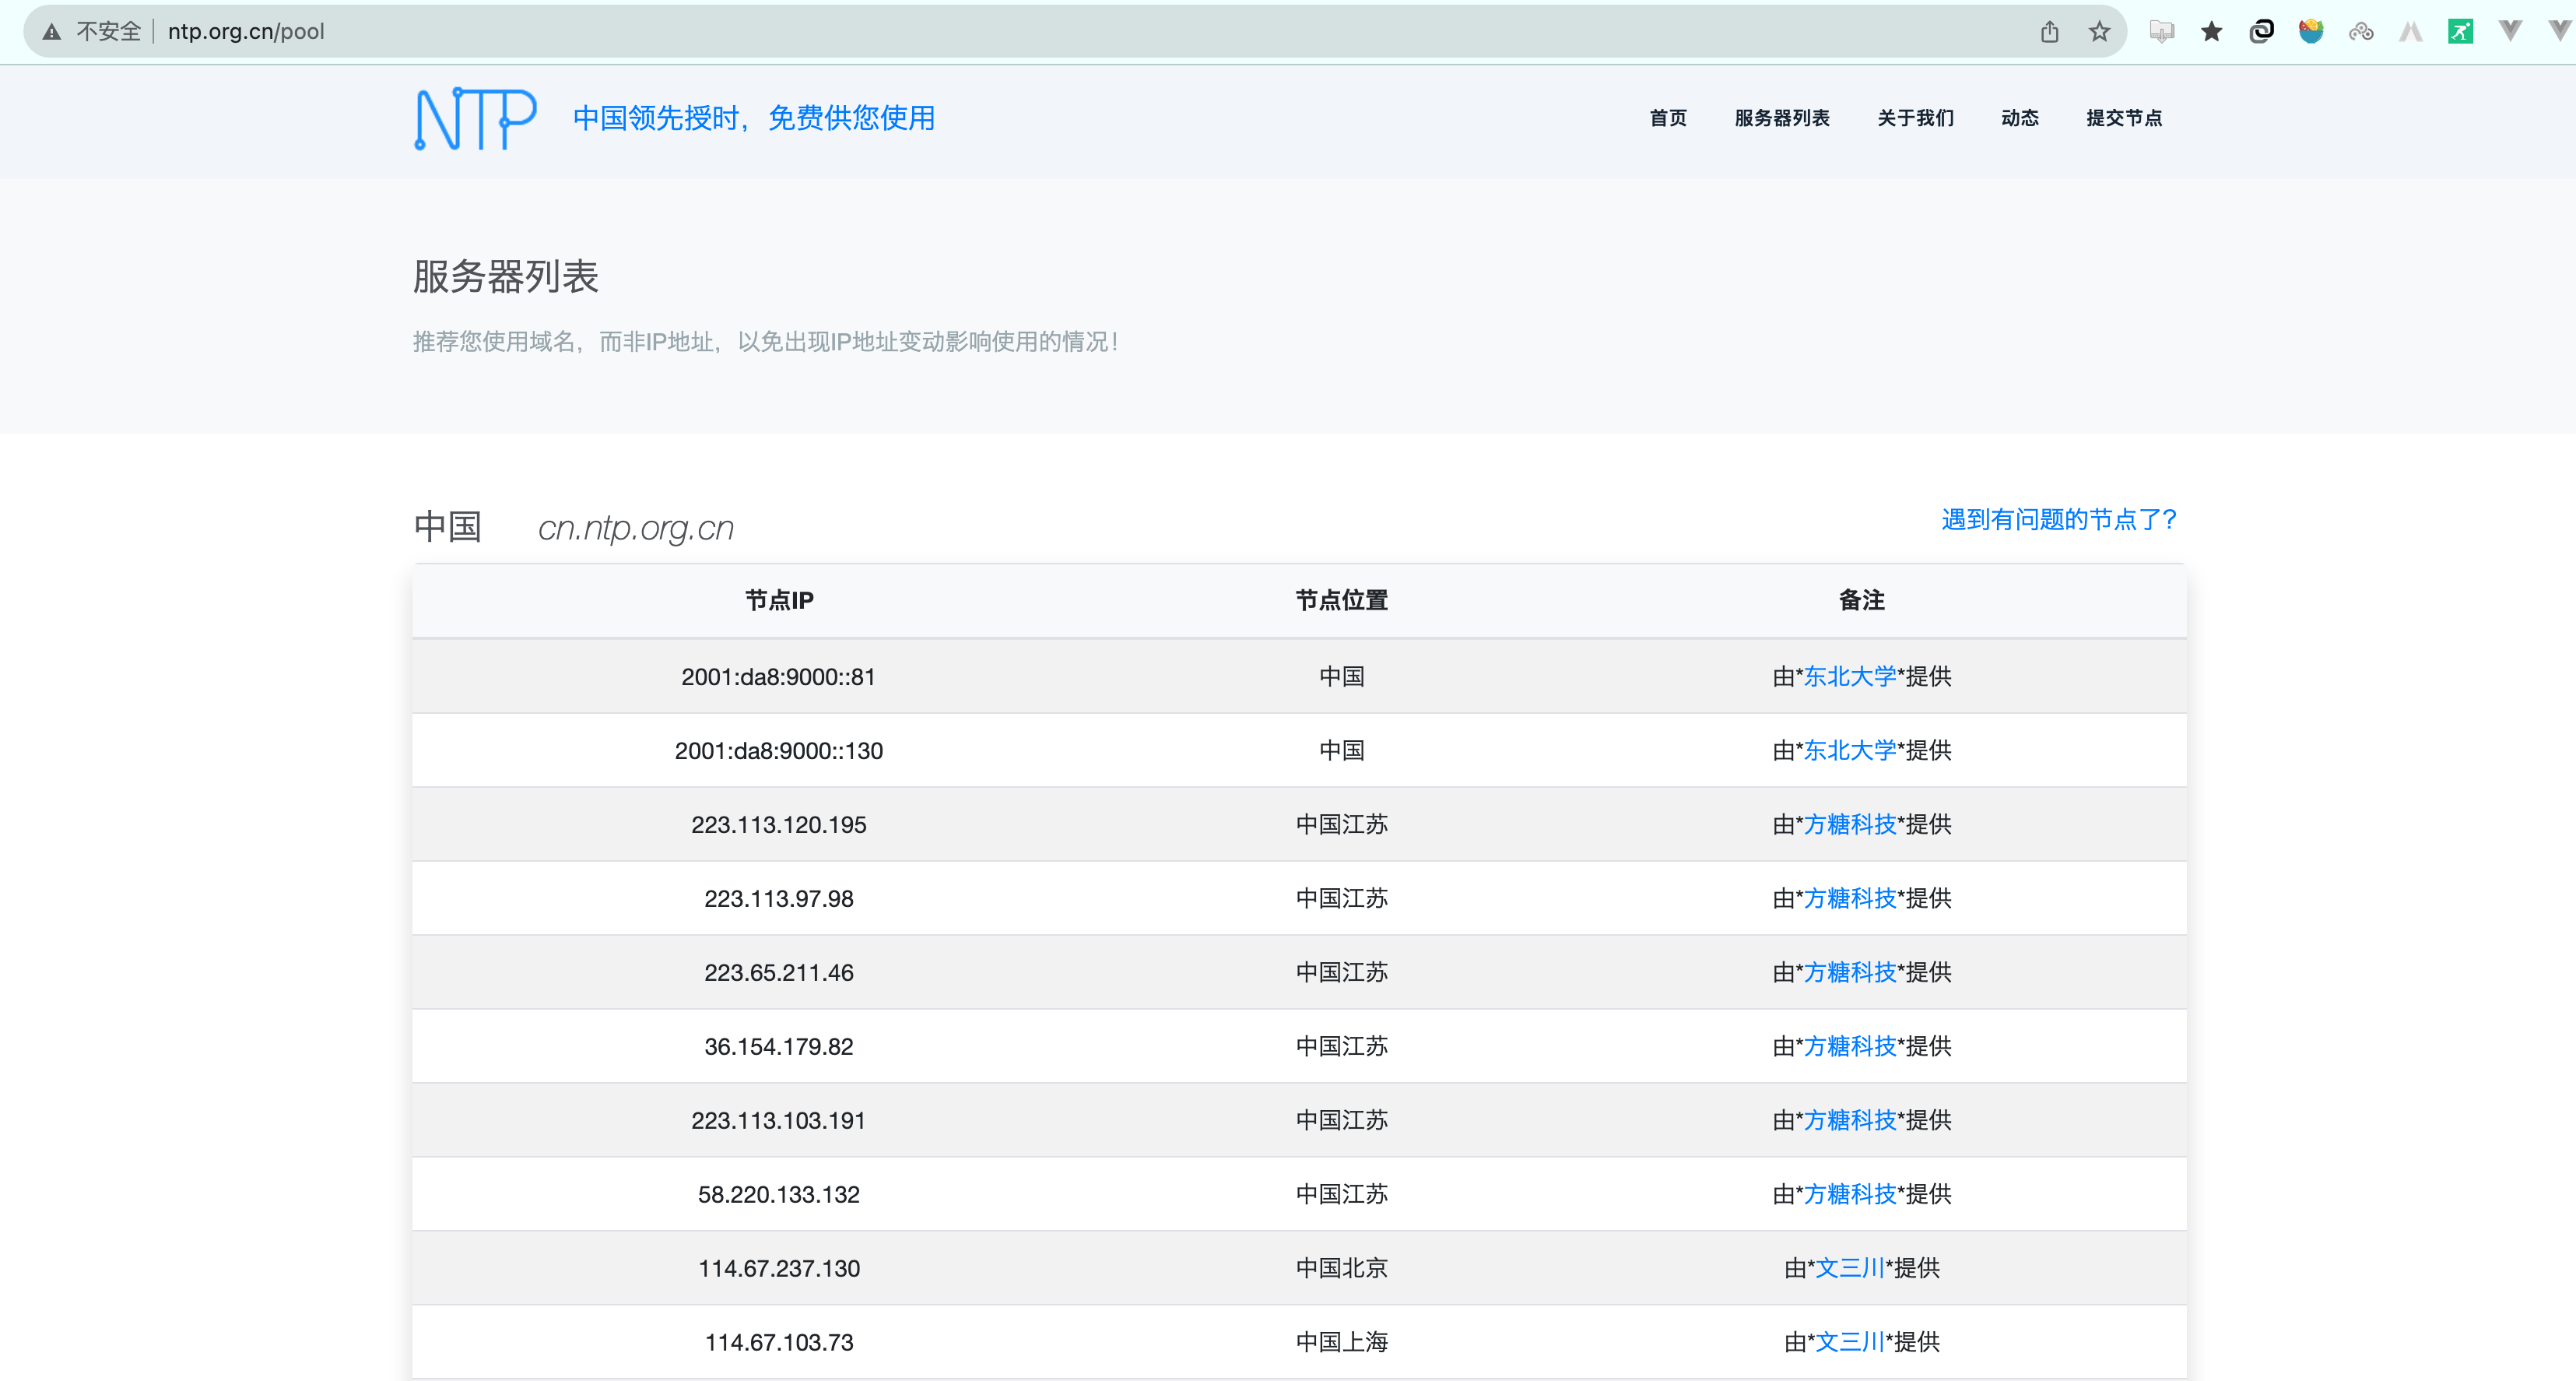Click the 遇到有问题的节点了？ link
This screenshot has width=2576, height=1381.
click(2058, 519)
